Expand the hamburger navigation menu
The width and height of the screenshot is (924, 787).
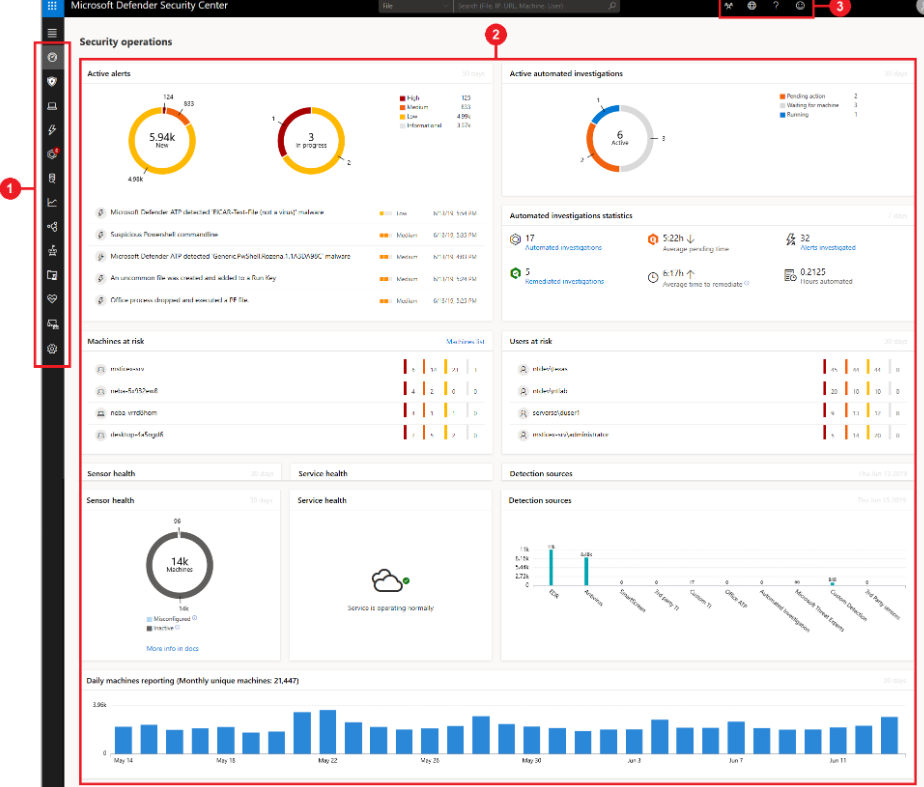pyautogui.click(x=52, y=33)
